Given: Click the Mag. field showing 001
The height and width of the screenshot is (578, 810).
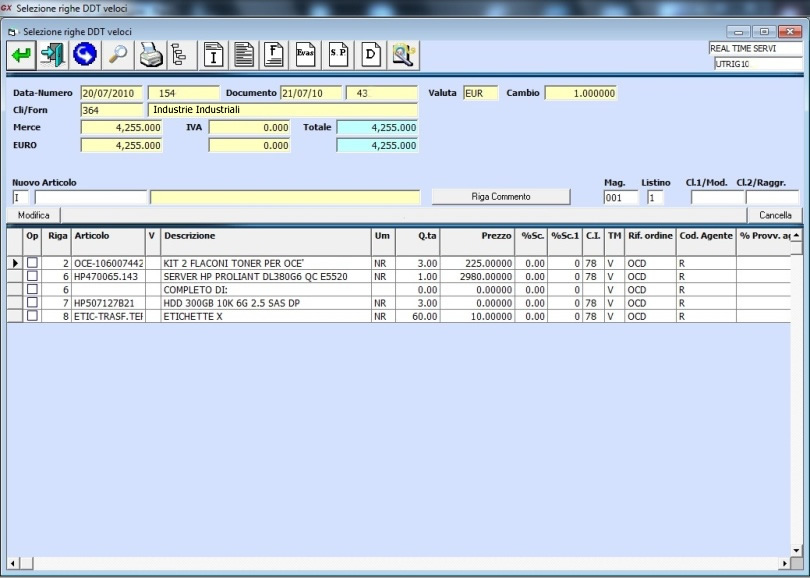Looking at the screenshot, I should [621, 197].
